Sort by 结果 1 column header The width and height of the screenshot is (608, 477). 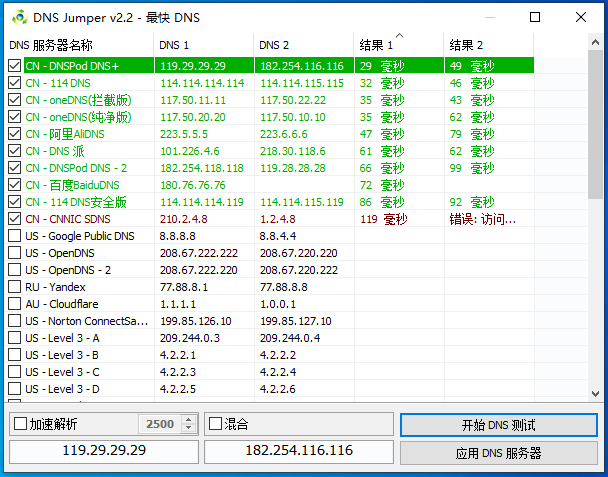(399, 45)
